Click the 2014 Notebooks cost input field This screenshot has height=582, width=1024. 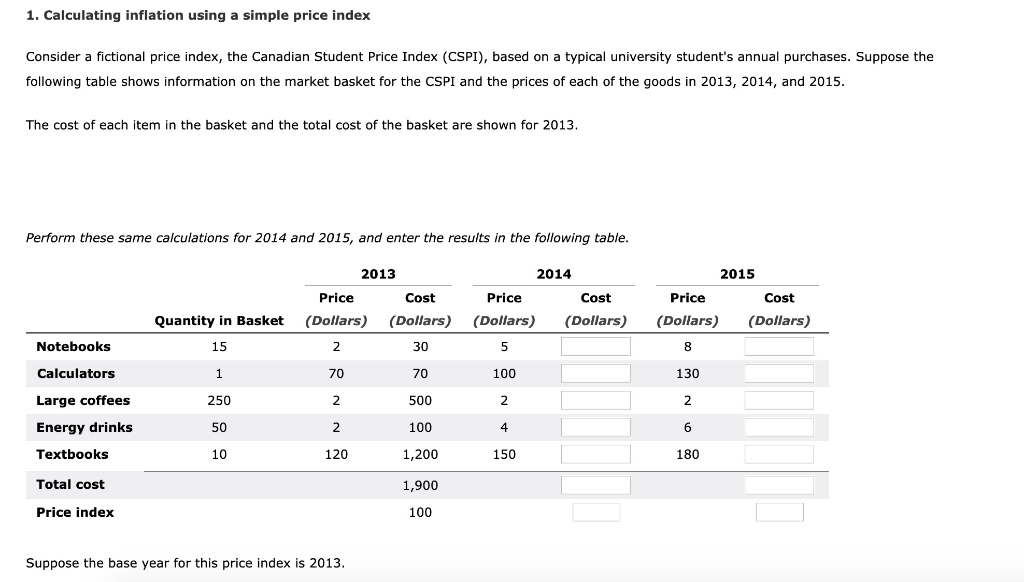[x=596, y=345]
